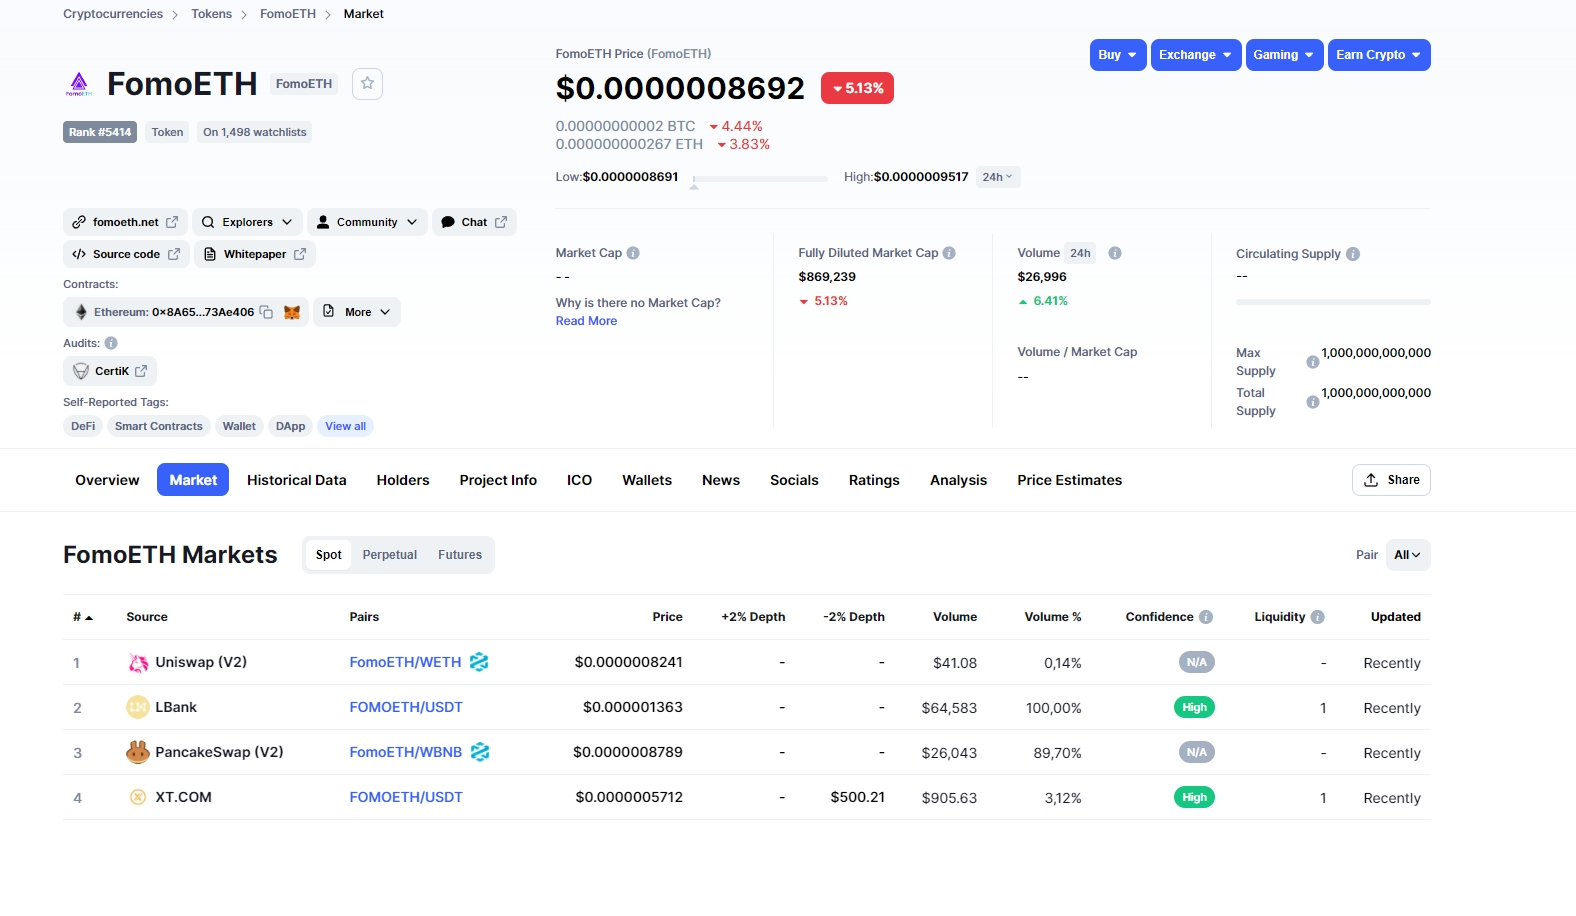Click XT.COM exchange logo
Viewport: 1576px width, 916px height.
coord(138,797)
